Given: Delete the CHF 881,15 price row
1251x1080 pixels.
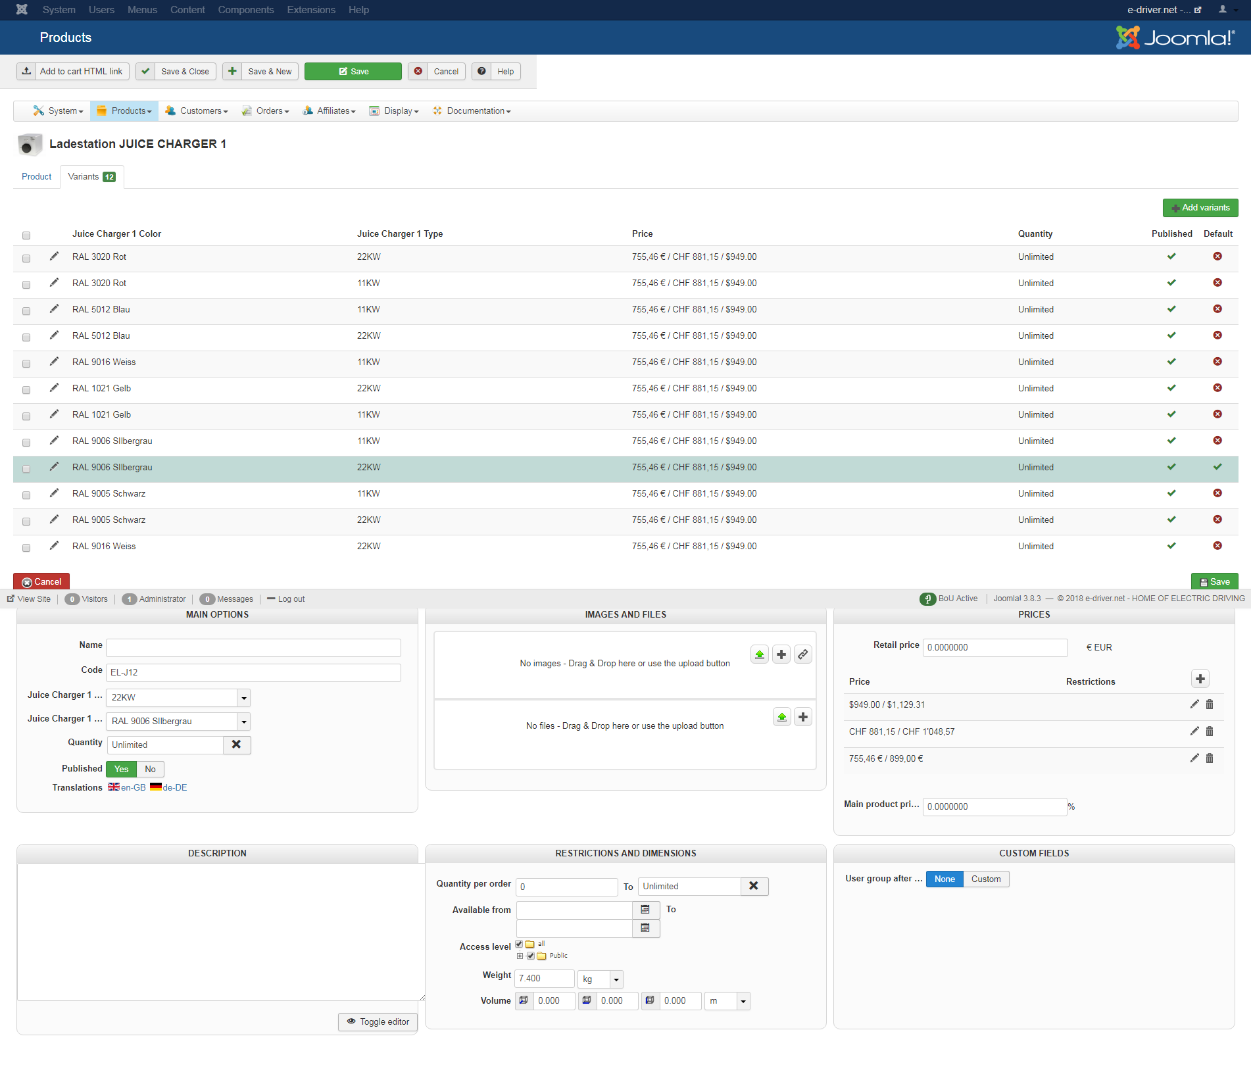Looking at the screenshot, I should pyautogui.click(x=1209, y=731).
